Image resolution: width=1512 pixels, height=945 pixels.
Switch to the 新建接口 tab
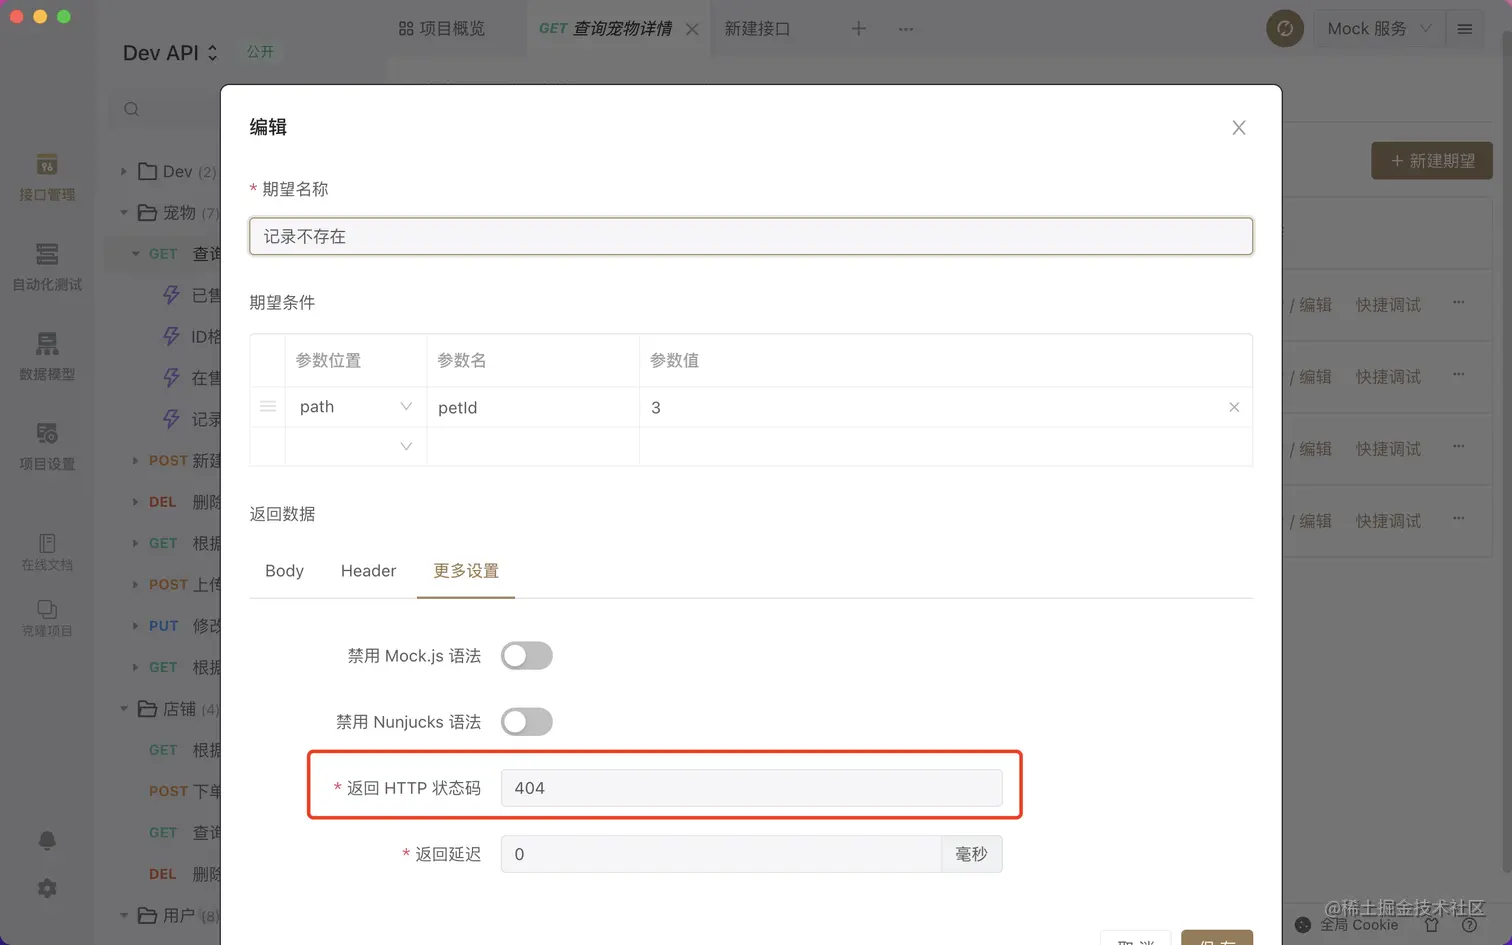click(757, 29)
